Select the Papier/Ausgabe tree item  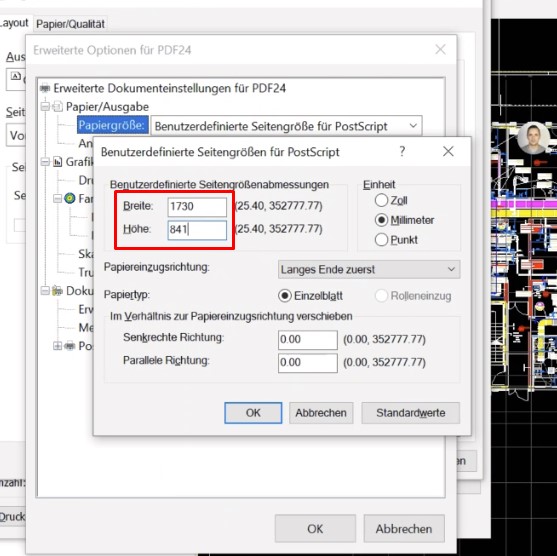tap(107, 107)
